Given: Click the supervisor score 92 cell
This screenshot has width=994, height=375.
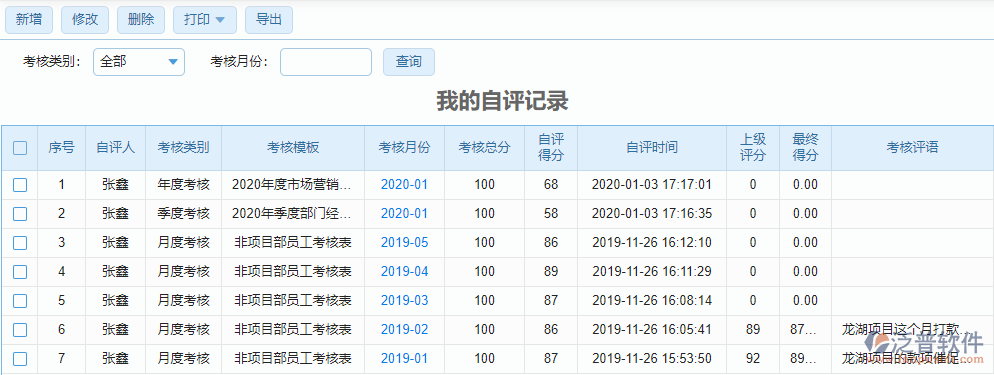Looking at the screenshot, I should 753,359.
